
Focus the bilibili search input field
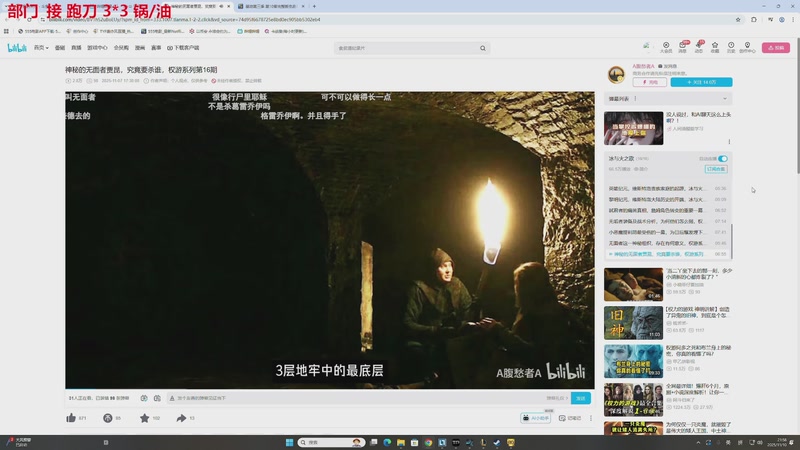tap(406, 48)
